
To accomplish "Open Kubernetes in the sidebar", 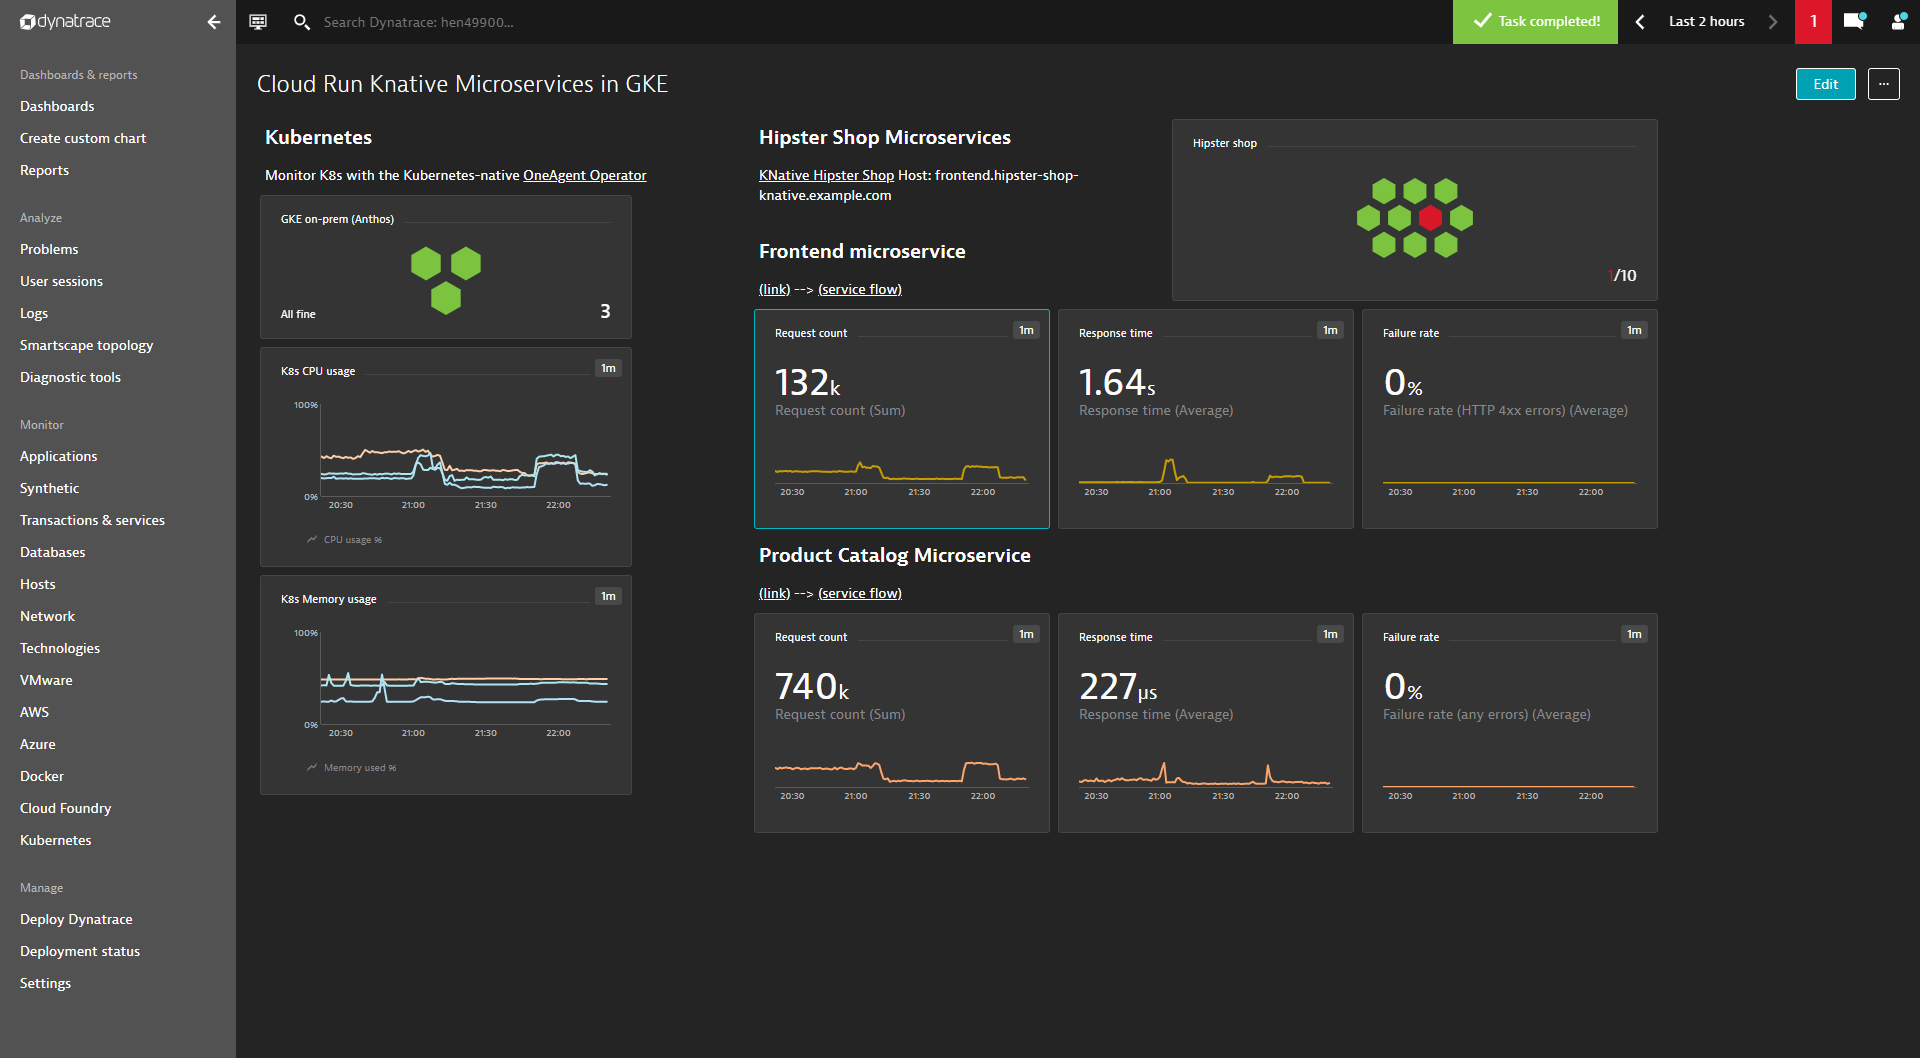I will coord(56,840).
